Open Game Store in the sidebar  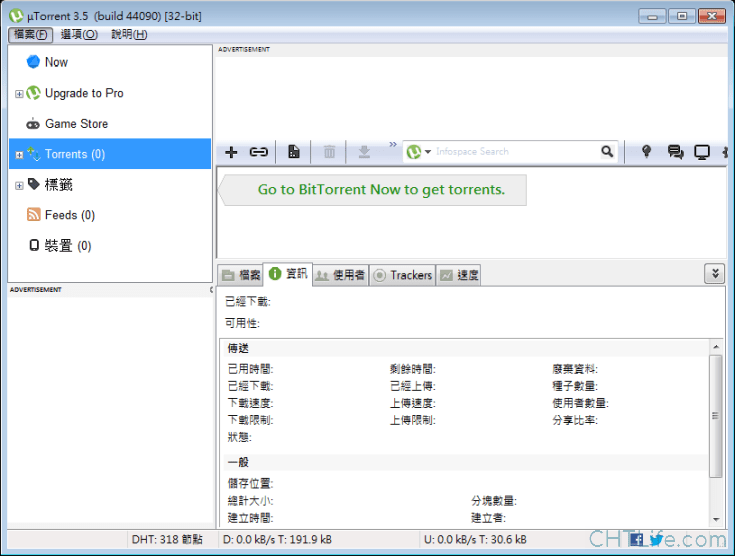click(76, 124)
